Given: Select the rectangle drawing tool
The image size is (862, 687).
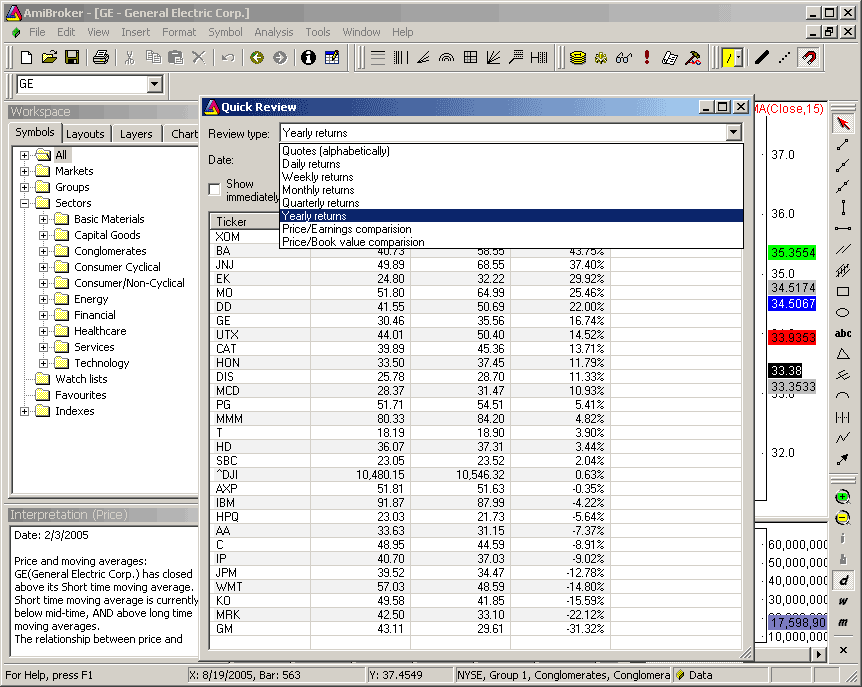Looking at the screenshot, I should coord(843,291).
